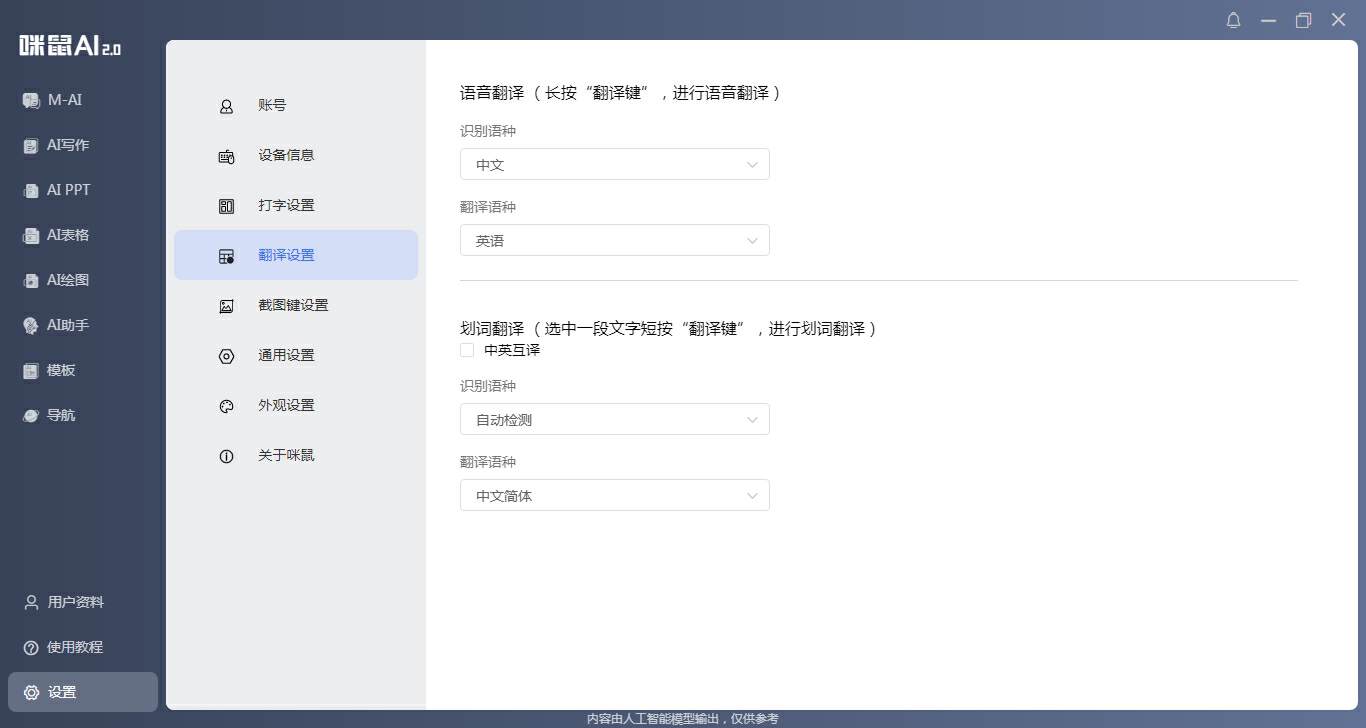
Task: Open the 中文简体 target language dropdown
Action: point(614,496)
